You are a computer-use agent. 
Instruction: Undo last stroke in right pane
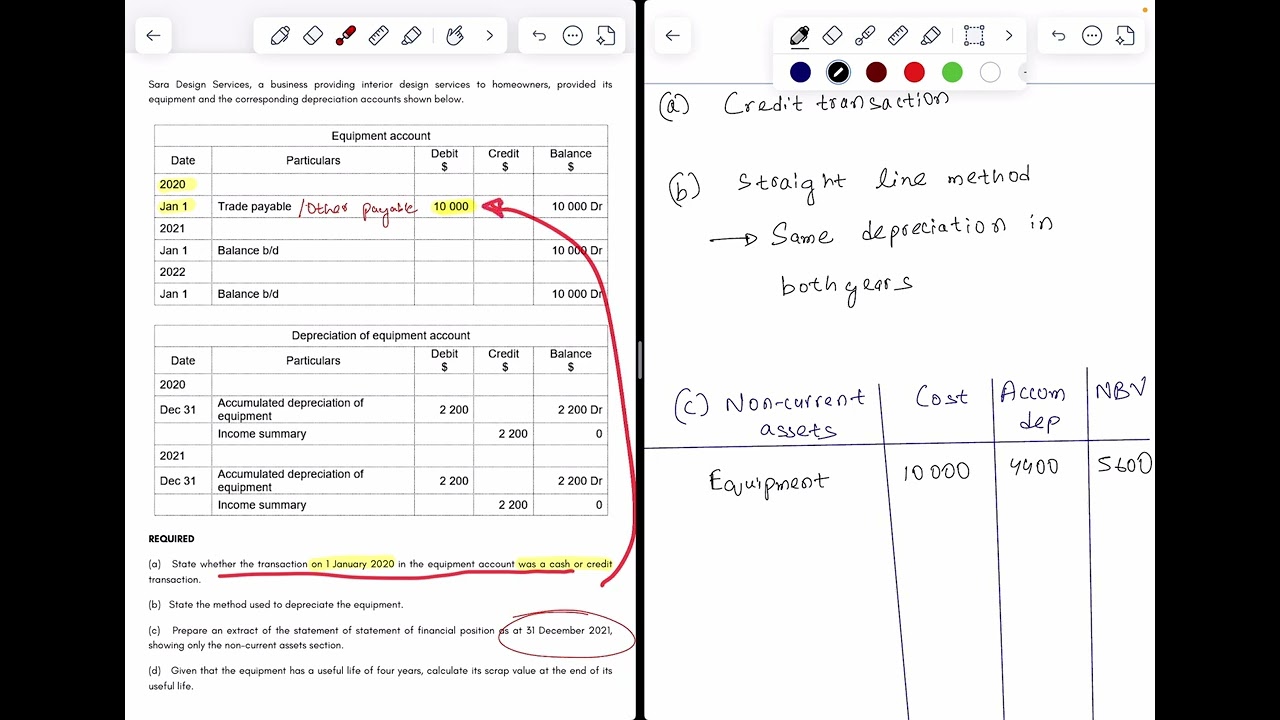click(1059, 35)
